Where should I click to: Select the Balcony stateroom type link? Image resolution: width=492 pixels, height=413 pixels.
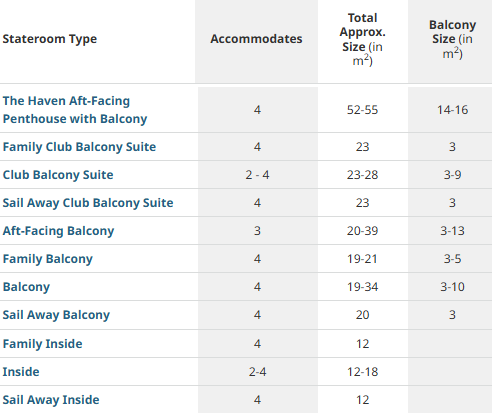click(26, 287)
